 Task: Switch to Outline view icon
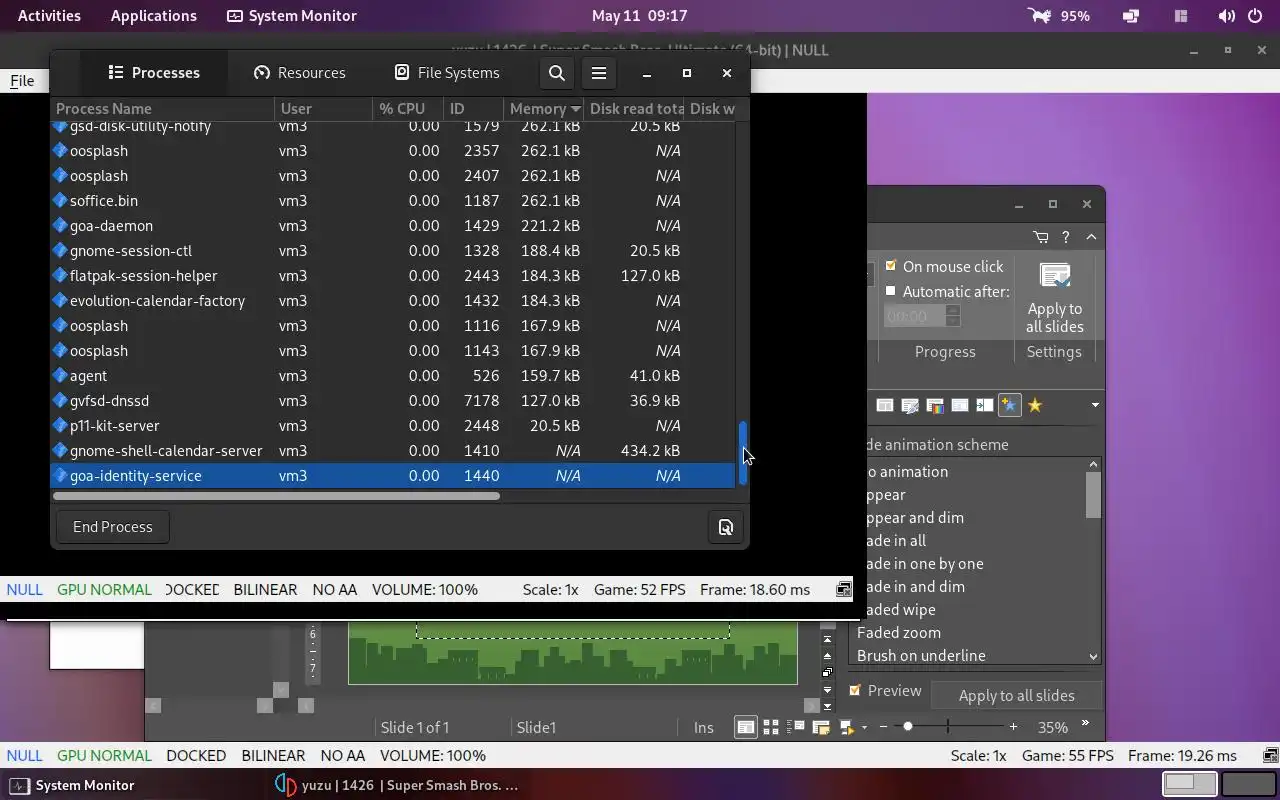pos(796,727)
